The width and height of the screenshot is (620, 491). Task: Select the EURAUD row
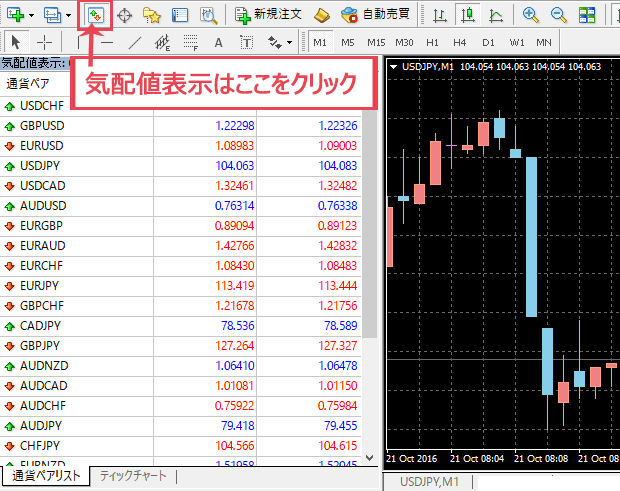[180, 246]
